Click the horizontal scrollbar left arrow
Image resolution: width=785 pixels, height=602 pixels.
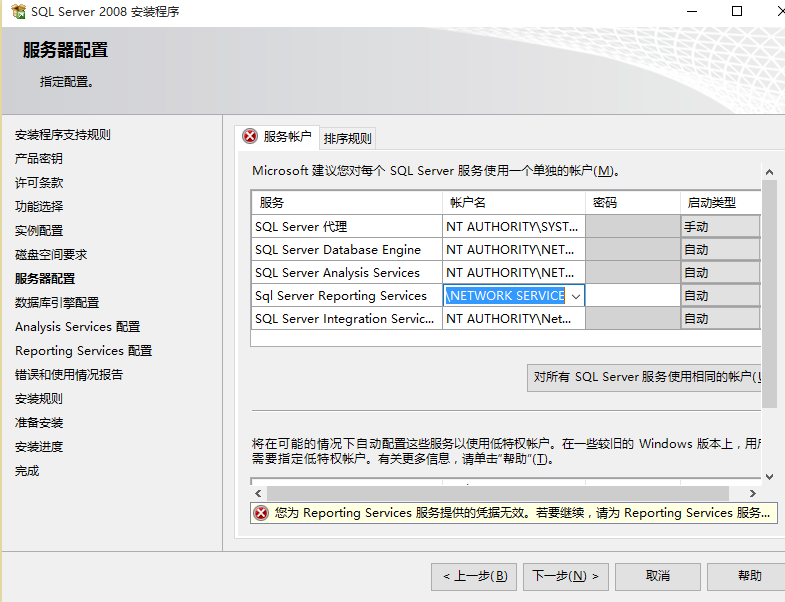[258, 493]
